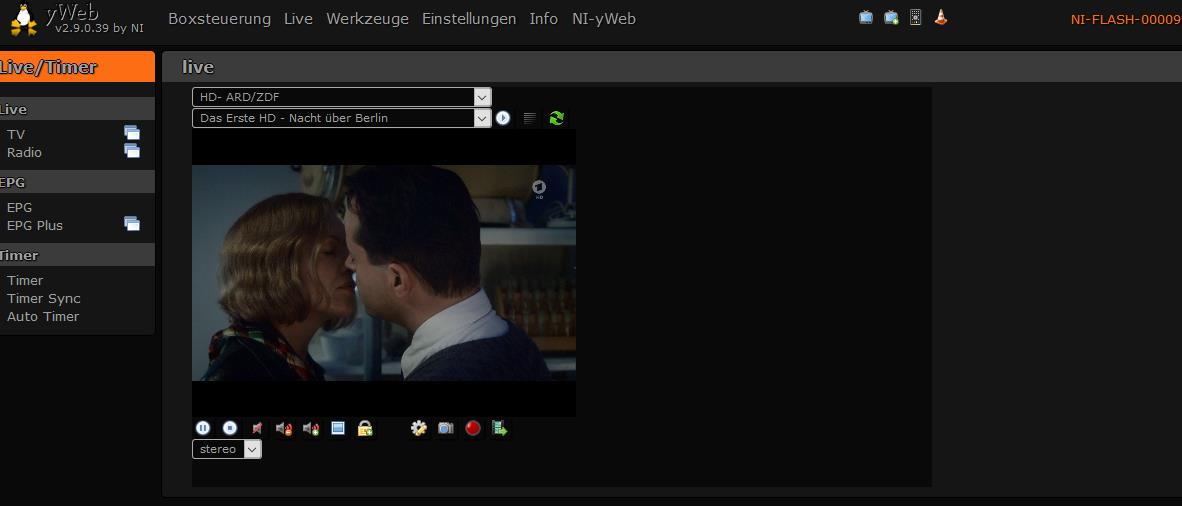The height and width of the screenshot is (506, 1182).
Task: Stop the live stream playback
Action: click(230, 428)
